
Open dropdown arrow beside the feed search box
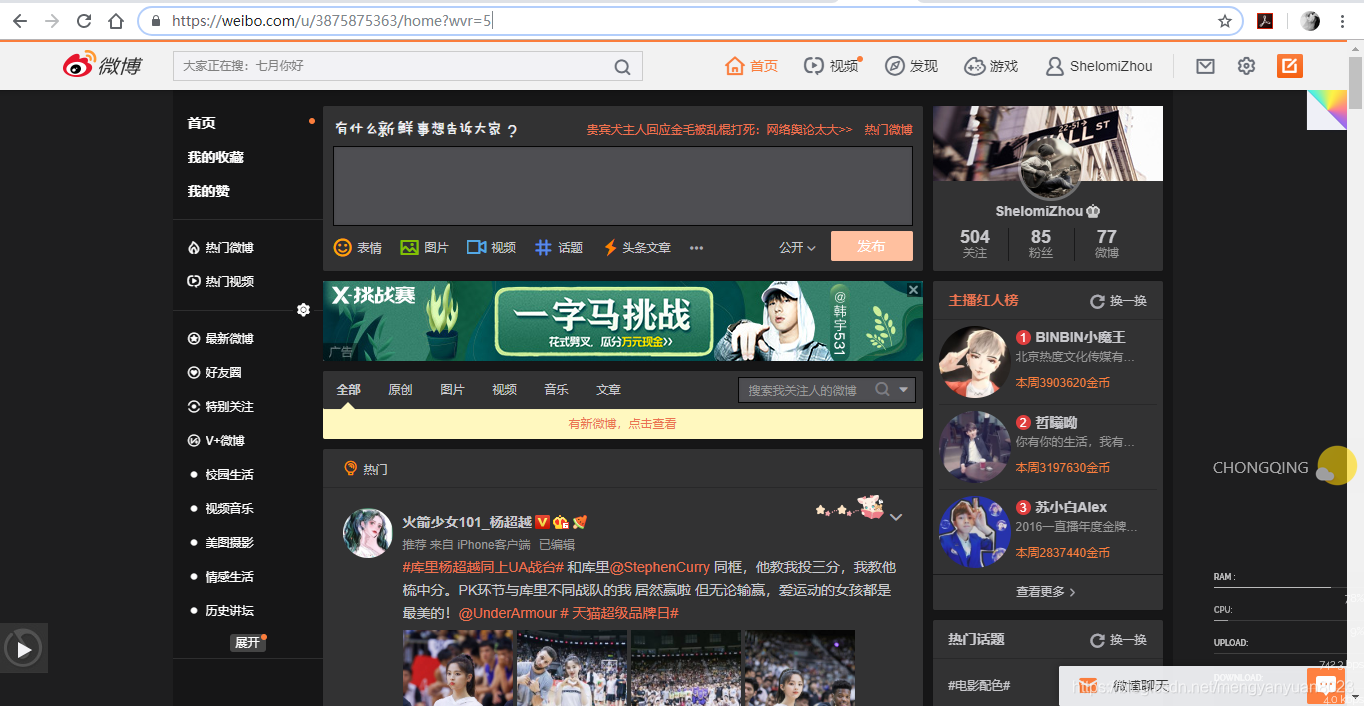click(904, 390)
